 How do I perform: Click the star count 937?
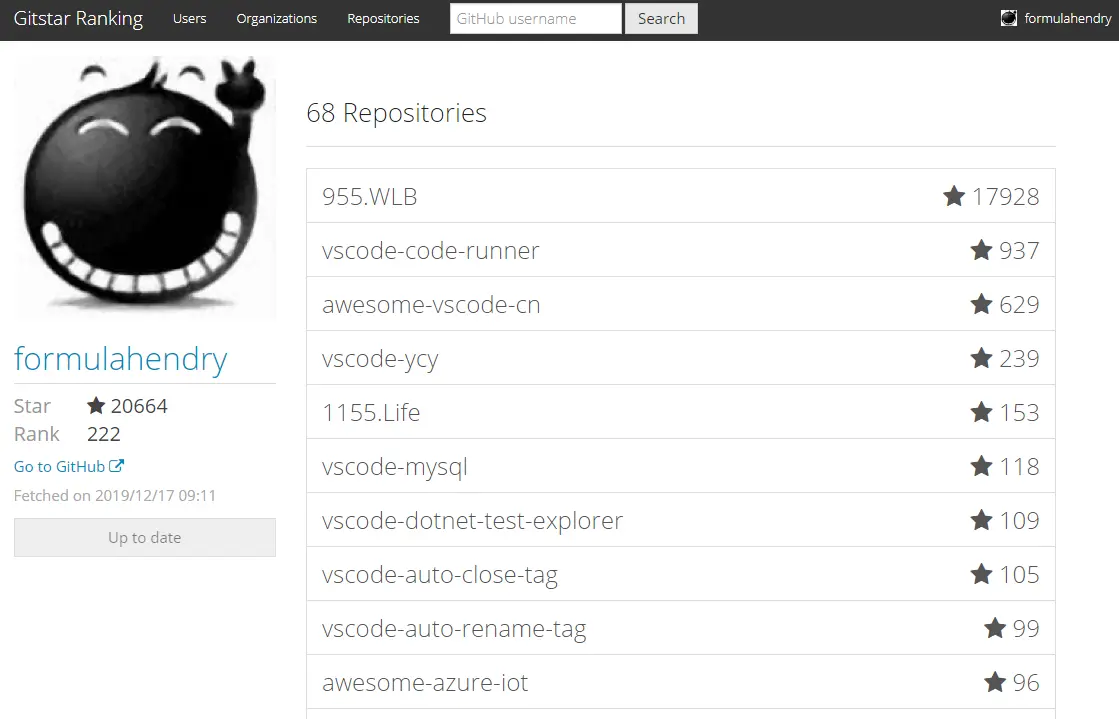click(1019, 251)
